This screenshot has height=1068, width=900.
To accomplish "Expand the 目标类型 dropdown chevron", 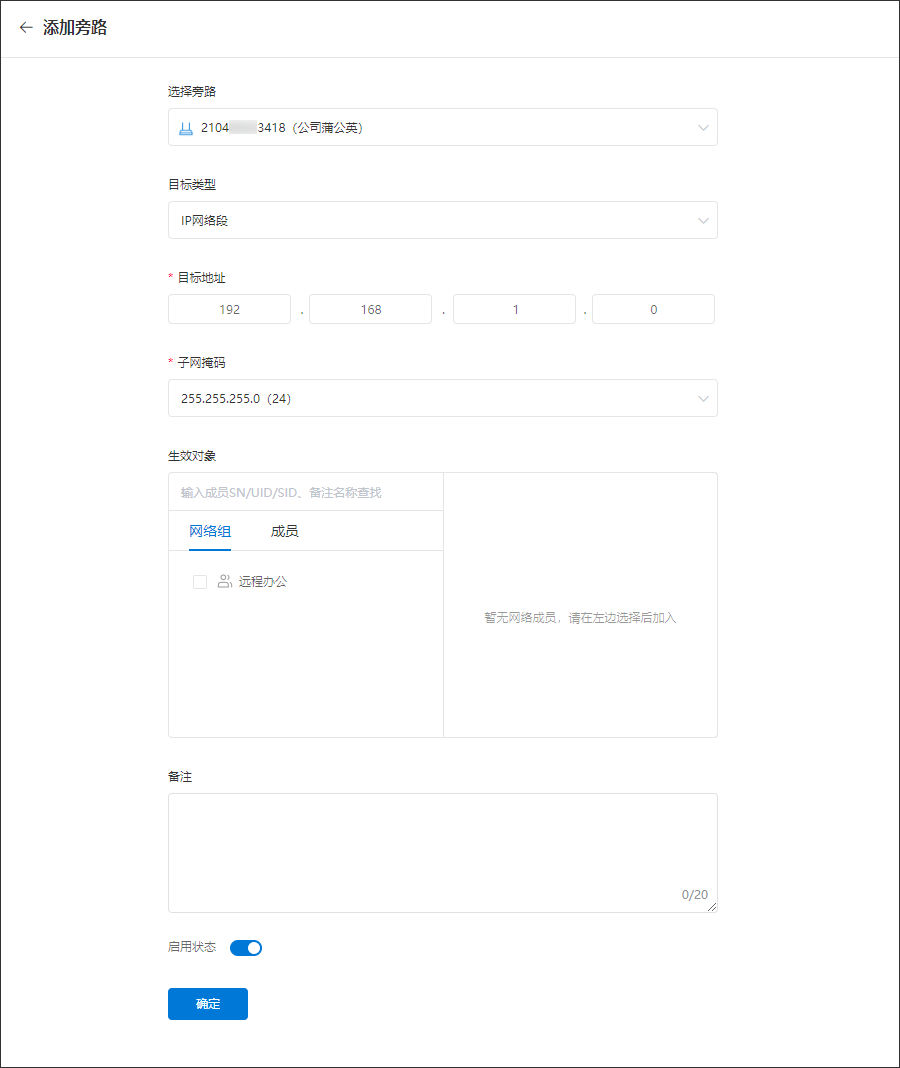I will pyautogui.click(x=703, y=221).
